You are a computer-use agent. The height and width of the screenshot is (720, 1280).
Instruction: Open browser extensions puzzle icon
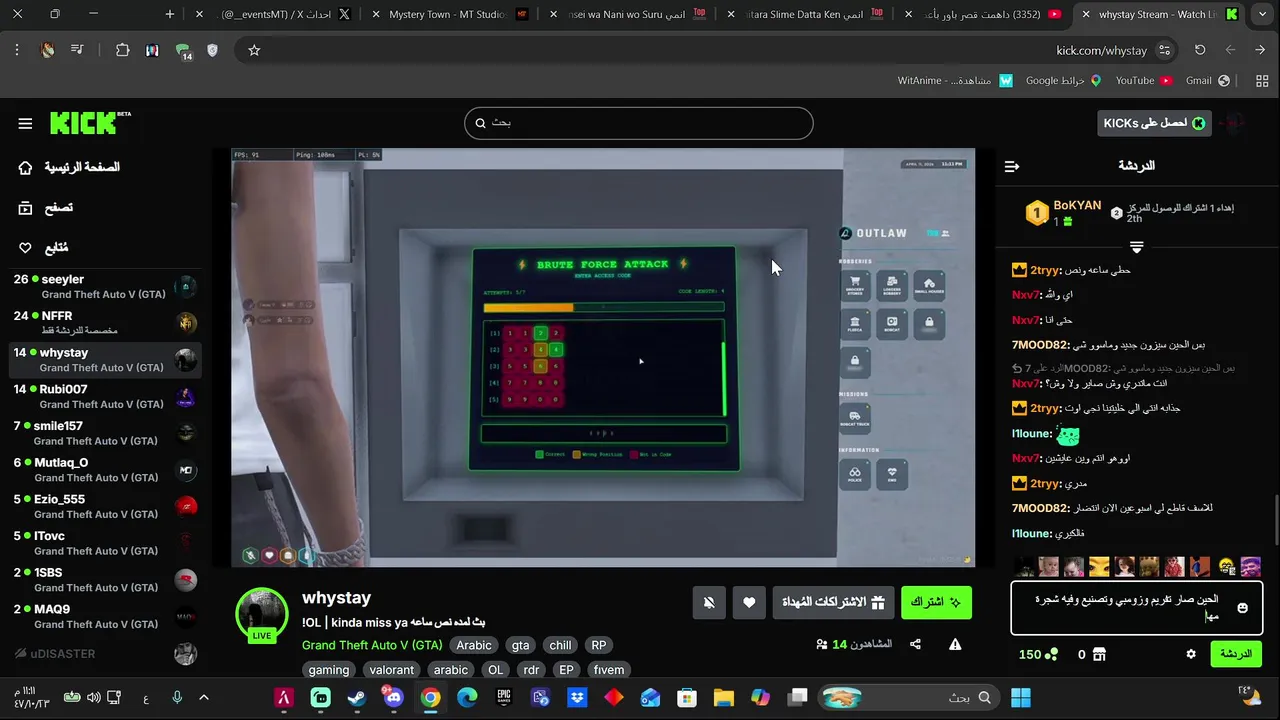click(x=123, y=50)
